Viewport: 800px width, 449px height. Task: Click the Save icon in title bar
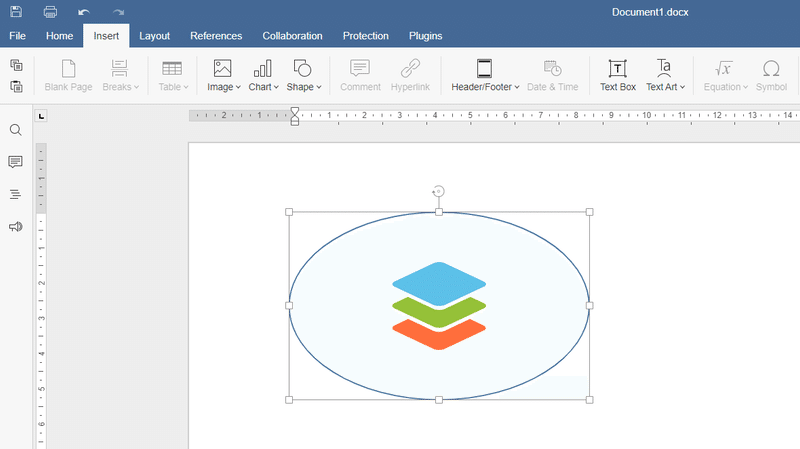pos(16,12)
